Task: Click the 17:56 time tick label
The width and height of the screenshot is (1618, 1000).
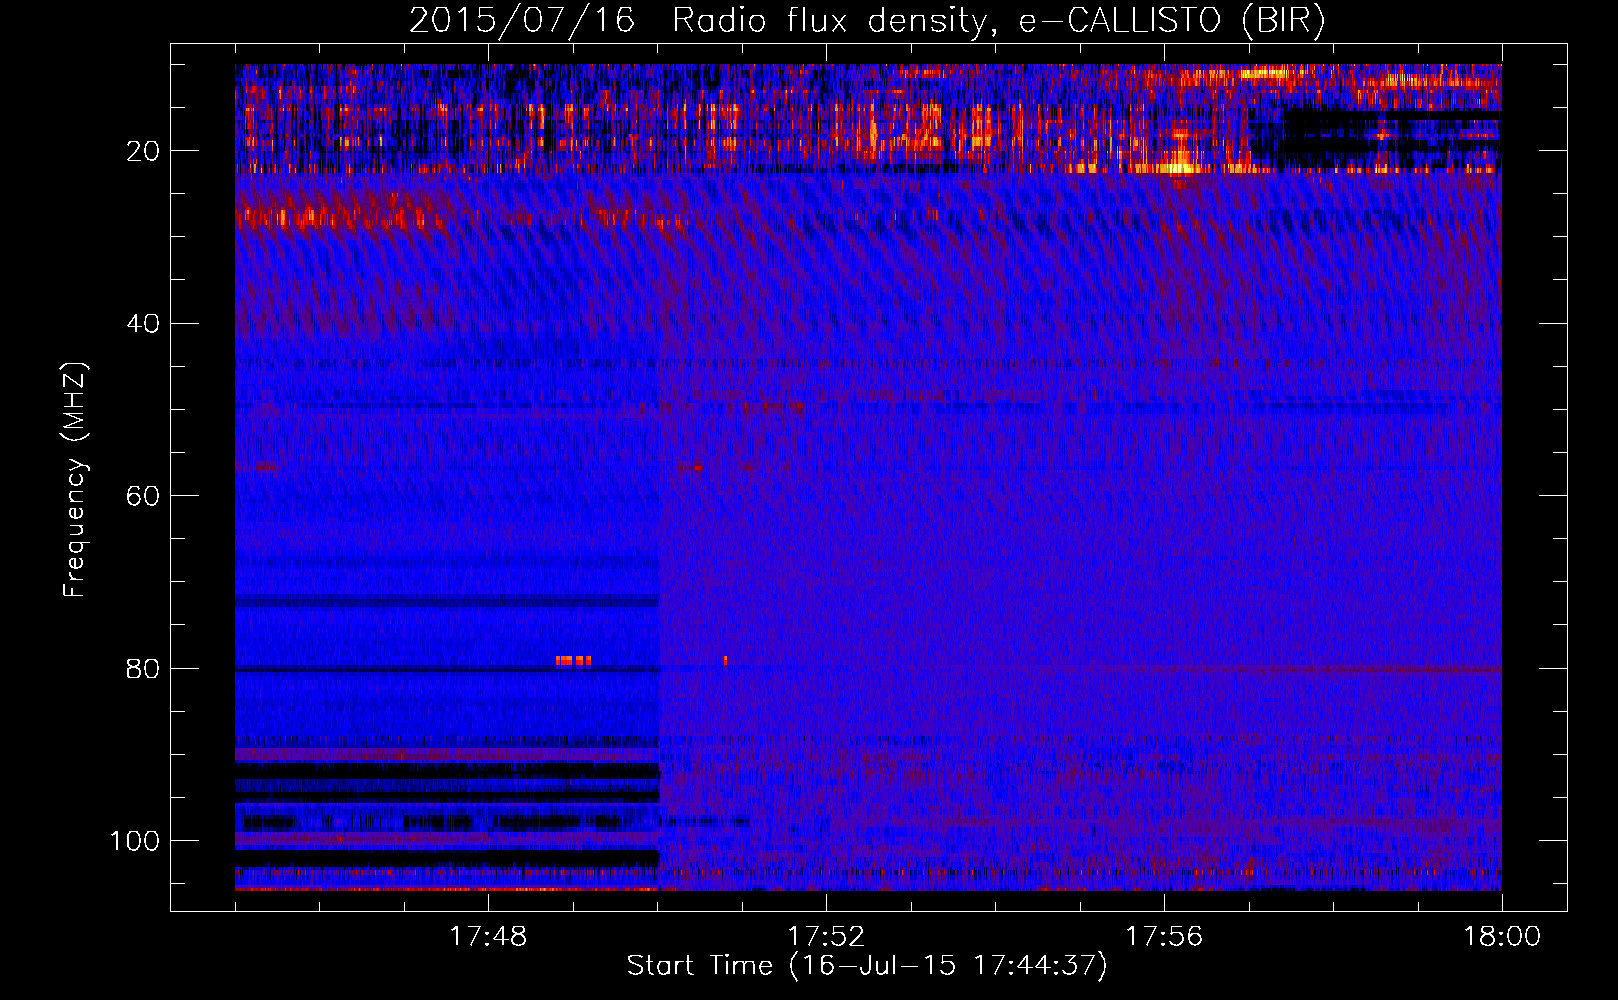Action: (1164, 937)
